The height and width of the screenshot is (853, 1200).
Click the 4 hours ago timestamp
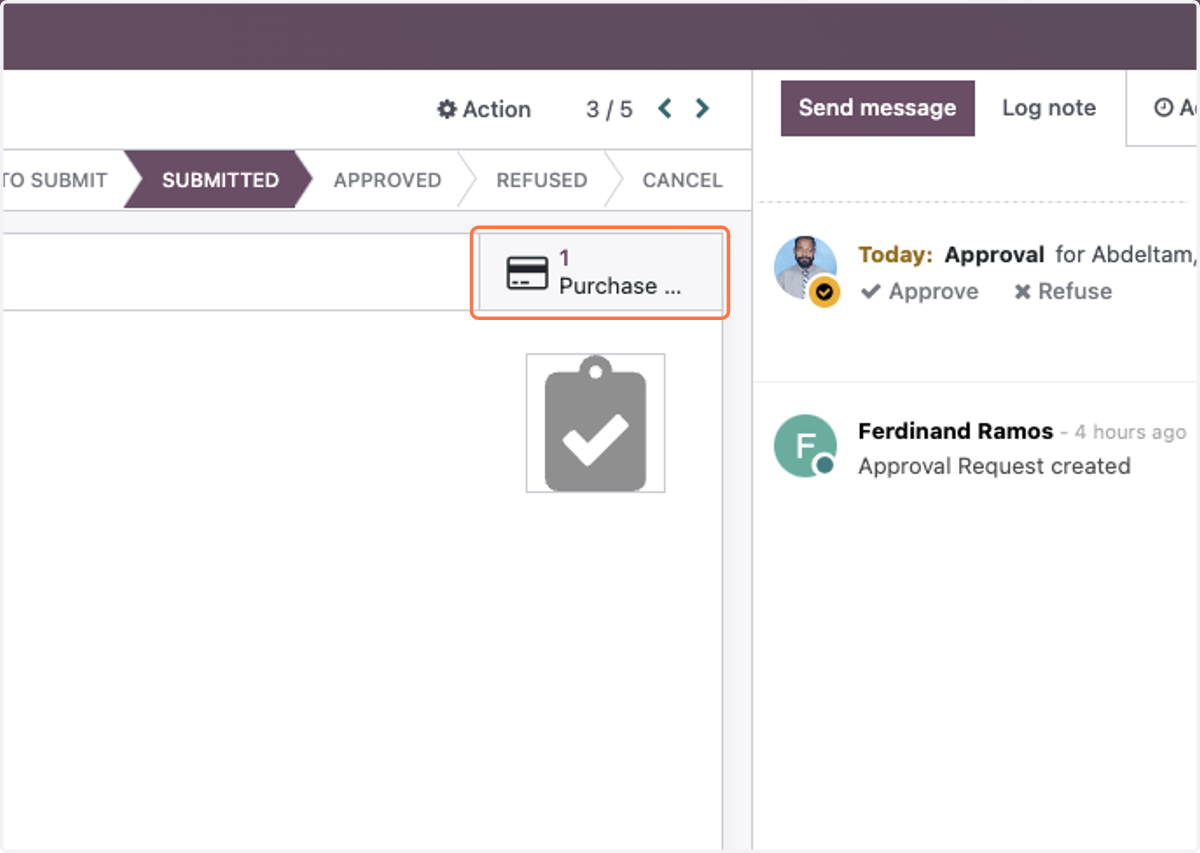pos(1130,432)
